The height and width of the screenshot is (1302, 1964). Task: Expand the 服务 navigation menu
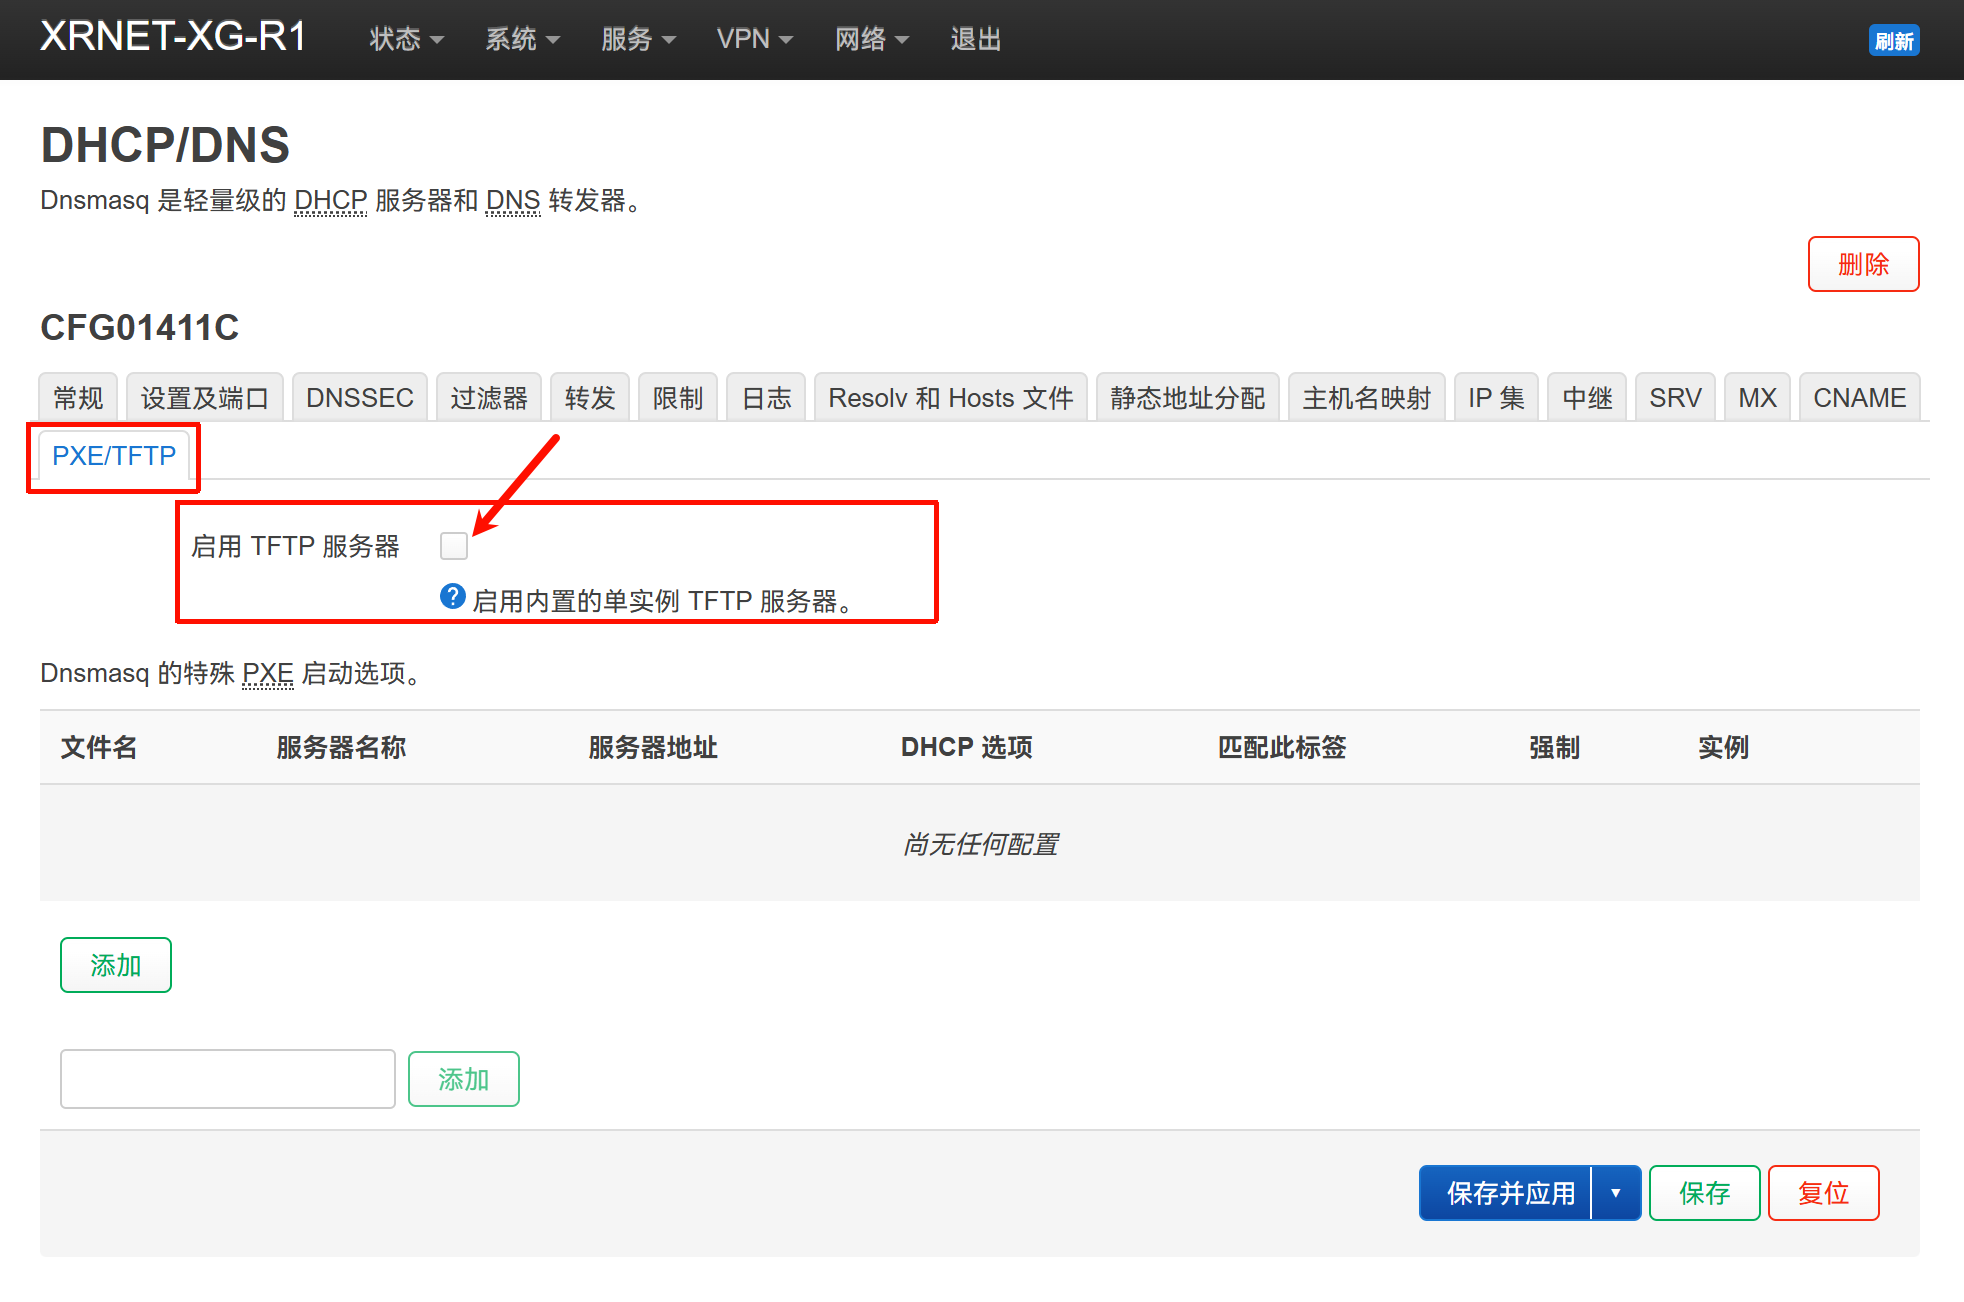[637, 39]
